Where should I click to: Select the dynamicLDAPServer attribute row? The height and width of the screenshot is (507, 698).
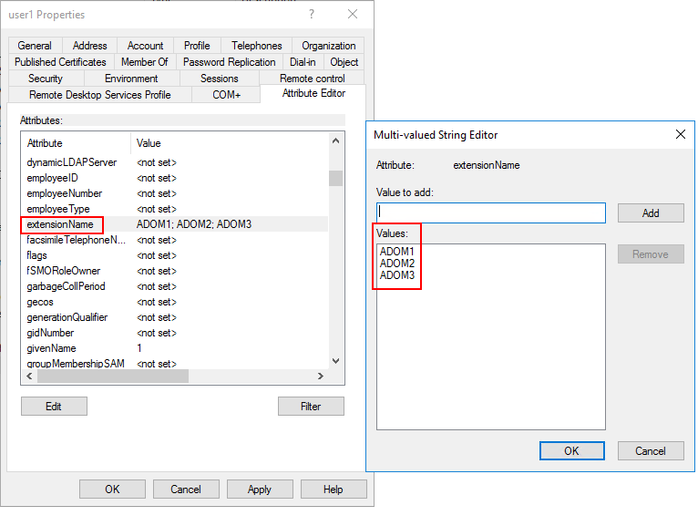coord(174,162)
